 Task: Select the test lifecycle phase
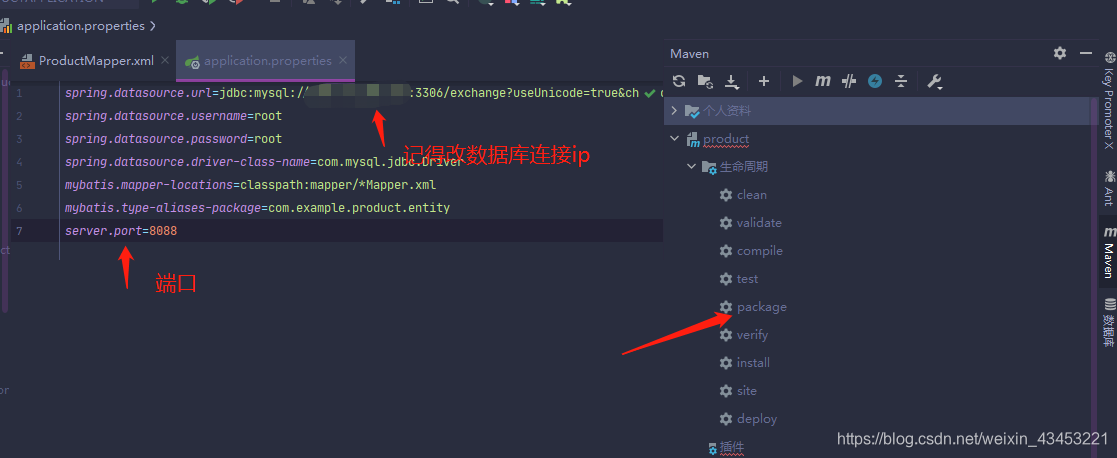pos(747,279)
